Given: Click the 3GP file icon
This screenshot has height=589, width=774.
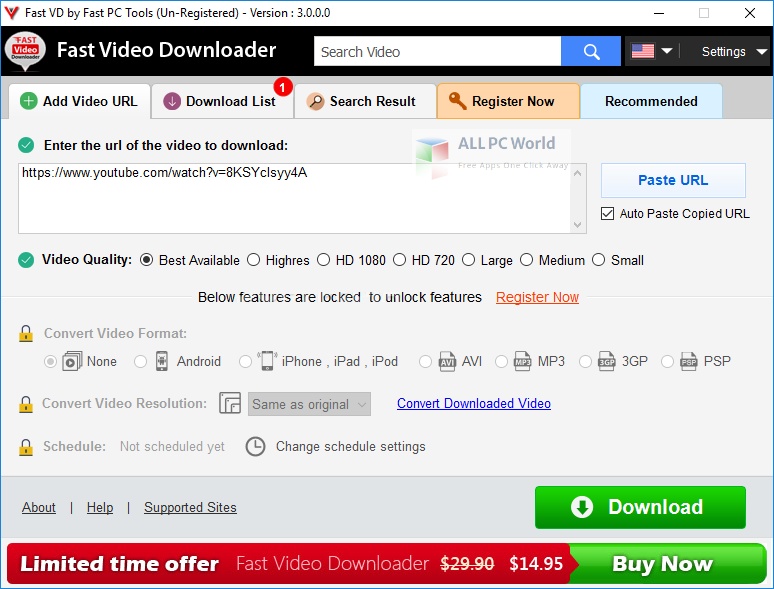Looking at the screenshot, I should (607, 361).
